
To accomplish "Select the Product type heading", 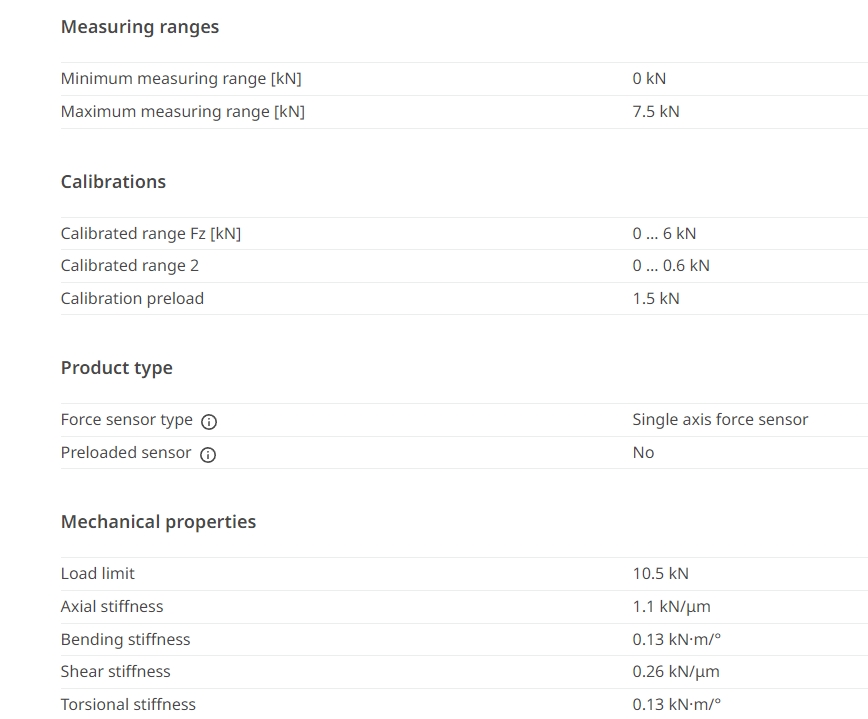I will coord(117,368).
